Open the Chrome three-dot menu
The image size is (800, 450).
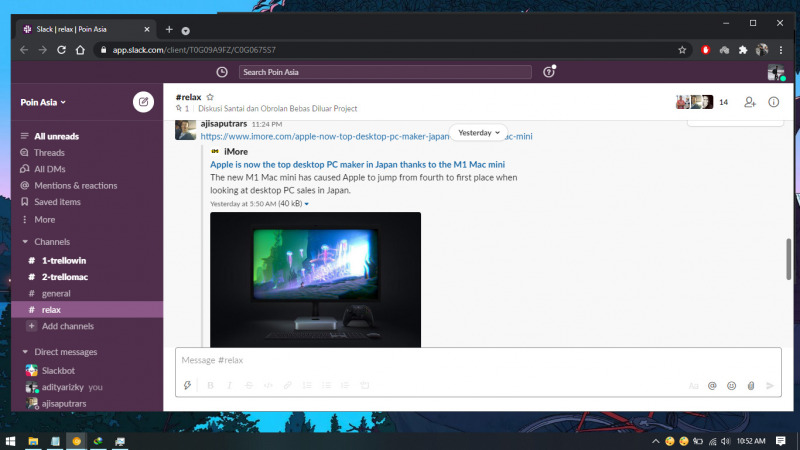pyautogui.click(x=781, y=50)
